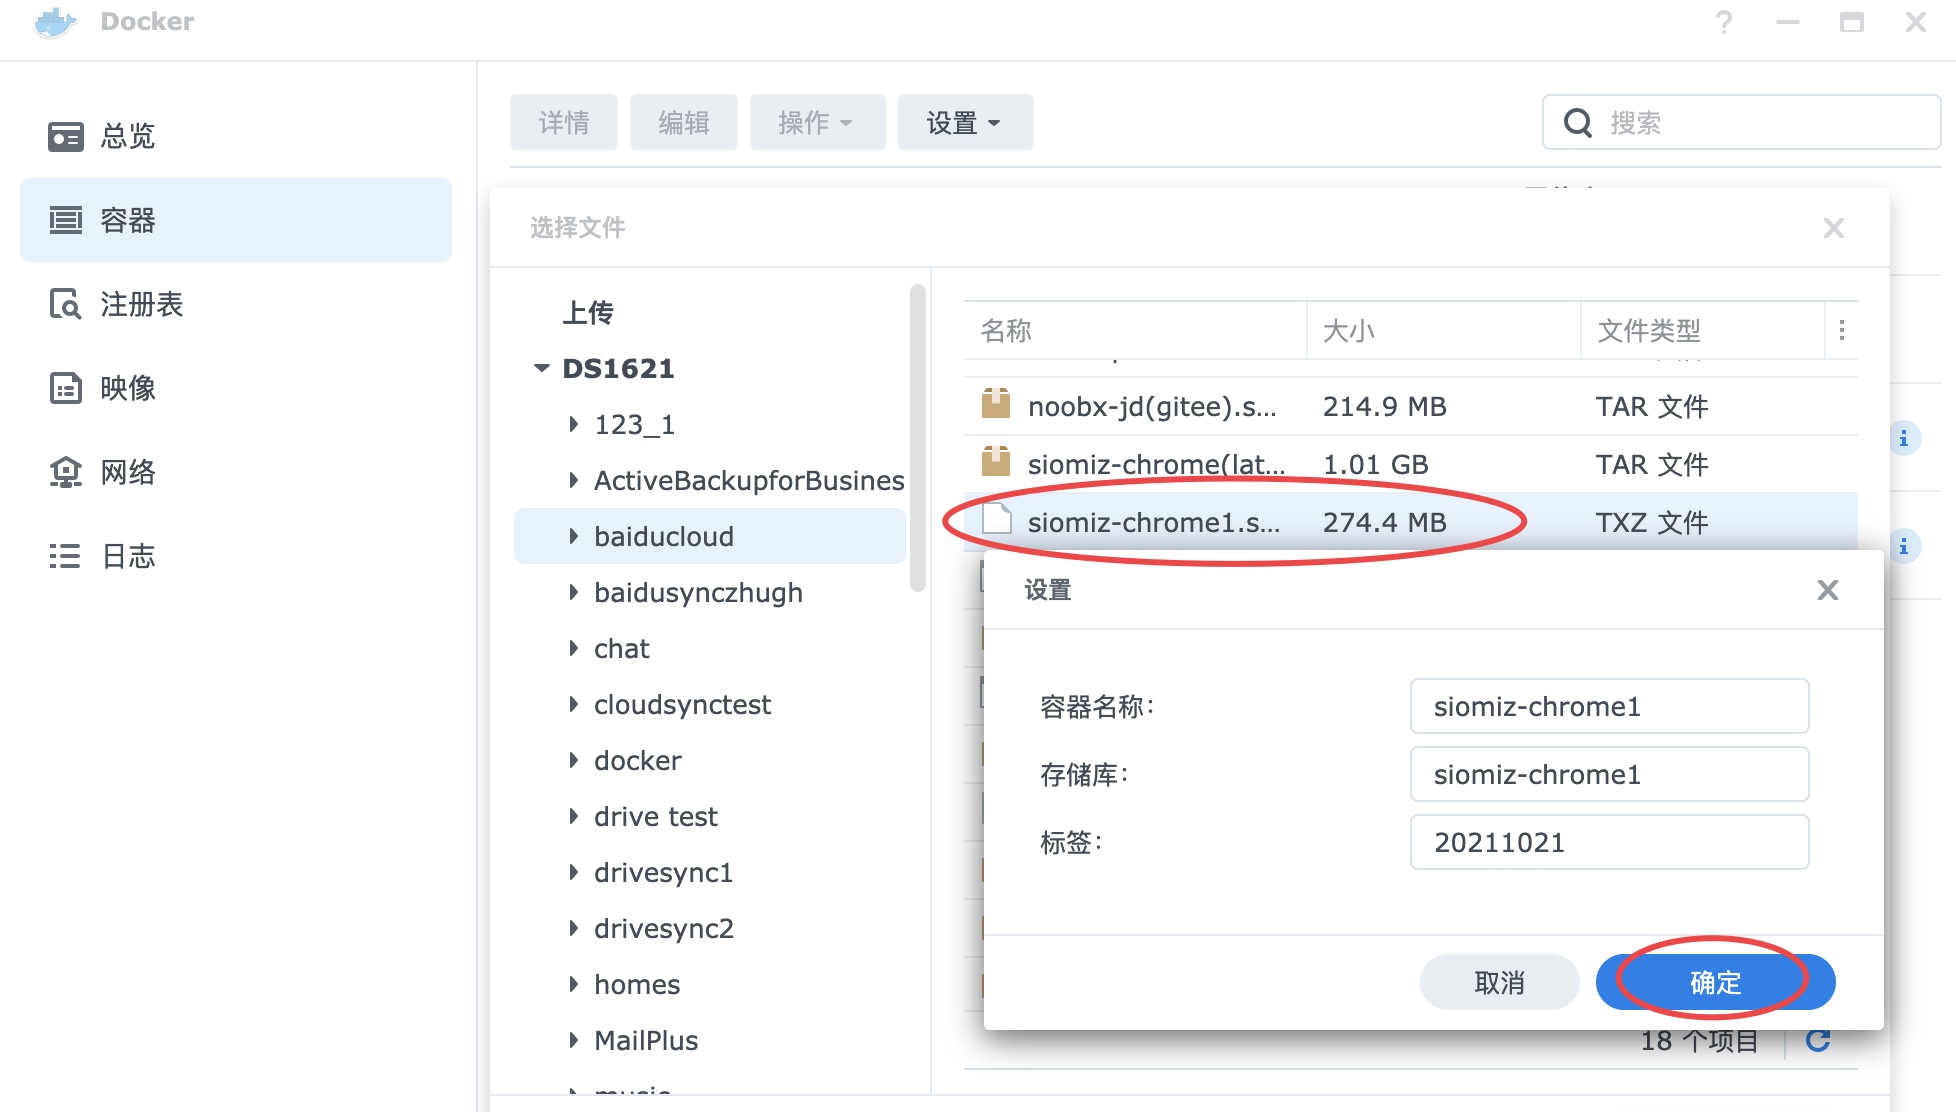Click the noobx-jd archive file icon
This screenshot has width=1956, height=1112.
tap(996, 404)
